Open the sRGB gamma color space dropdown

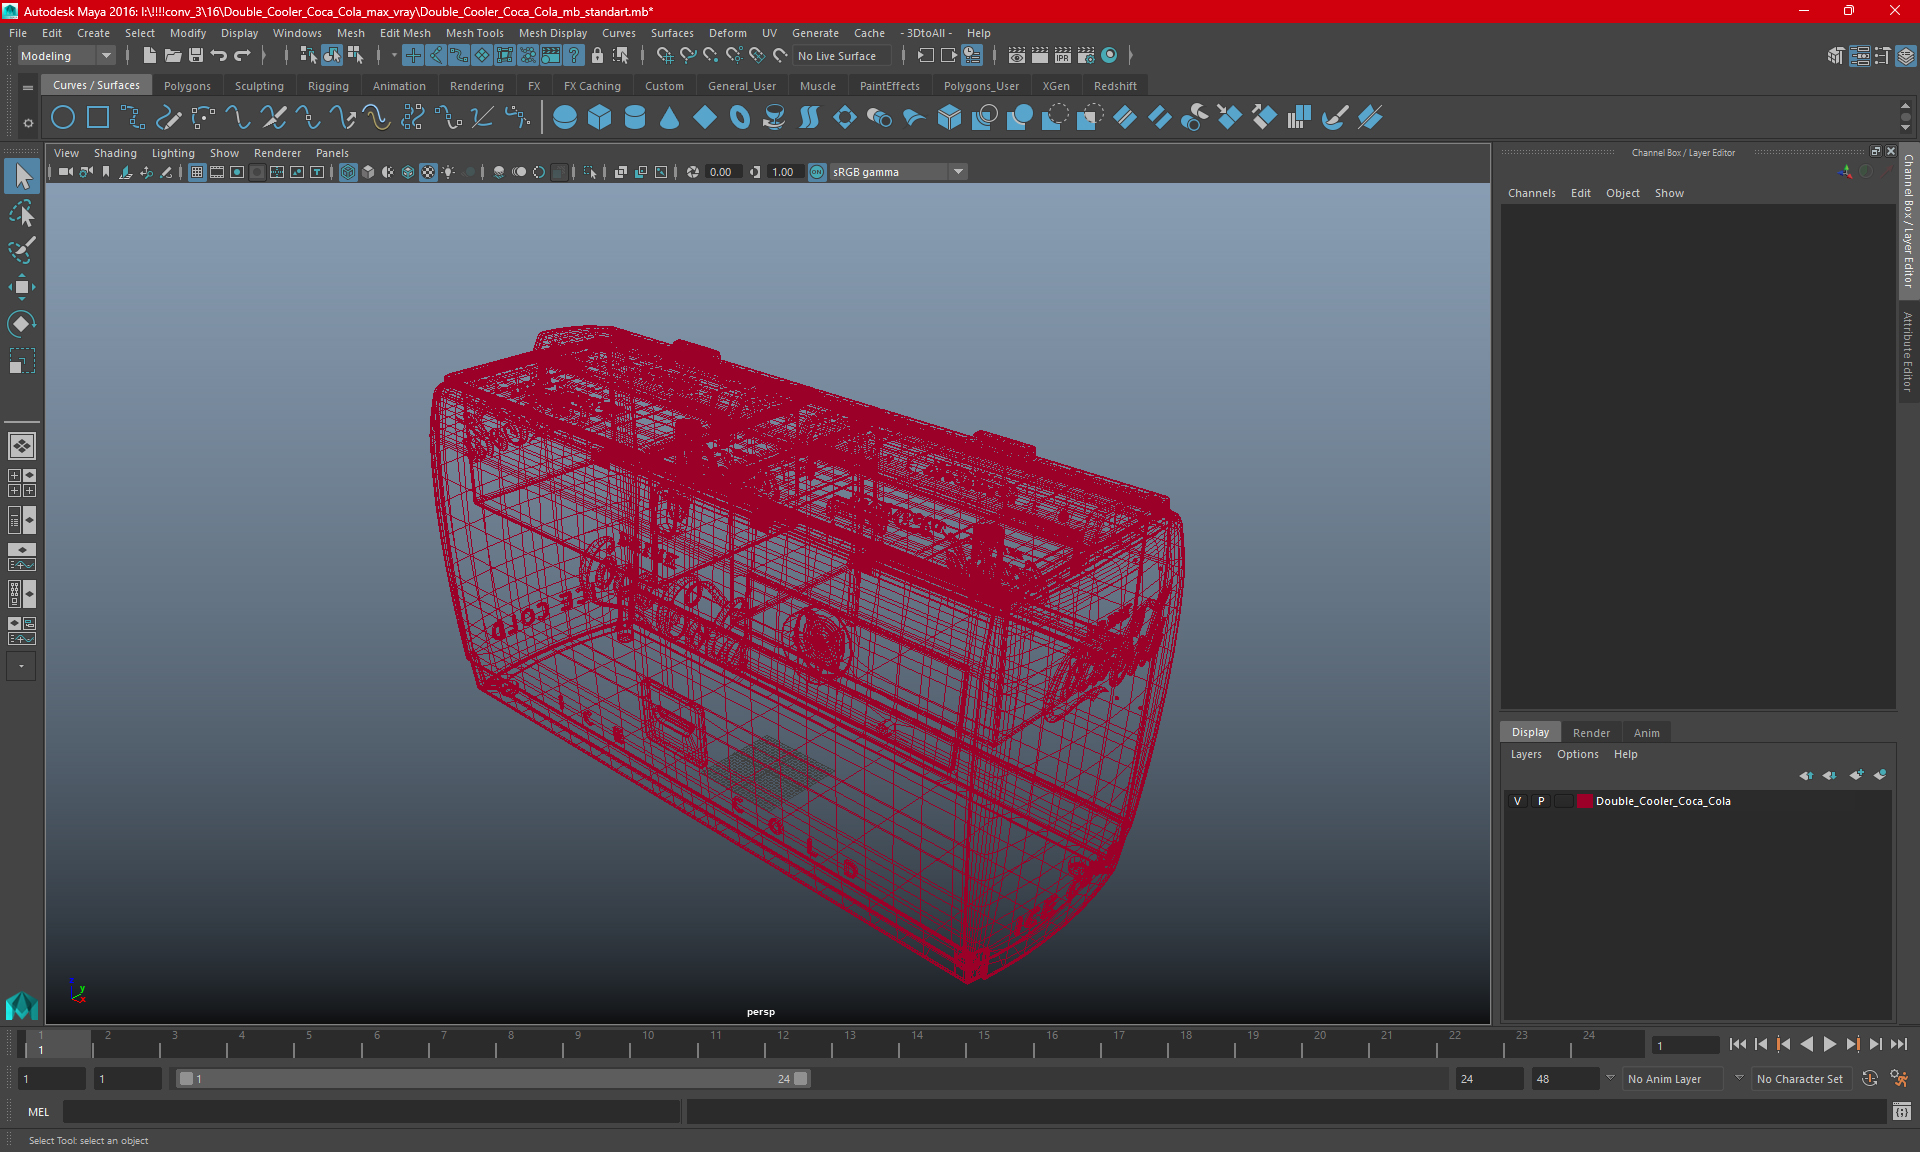pyautogui.click(x=898, y=172)
